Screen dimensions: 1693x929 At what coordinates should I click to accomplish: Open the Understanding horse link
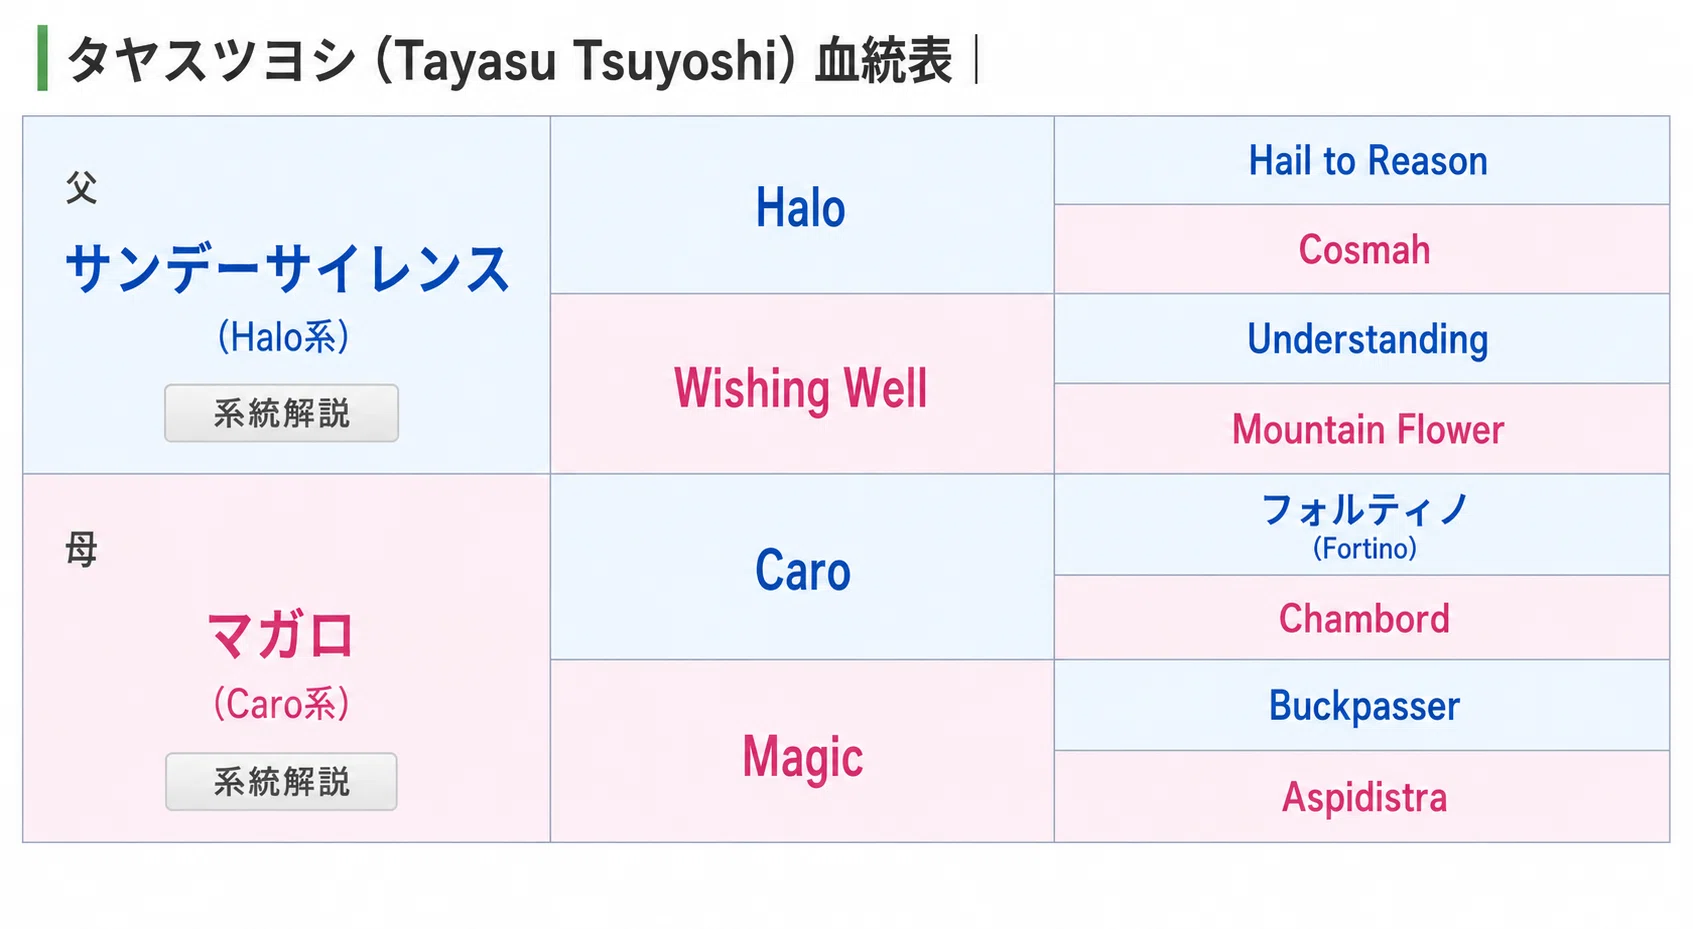coord(1367,340)
